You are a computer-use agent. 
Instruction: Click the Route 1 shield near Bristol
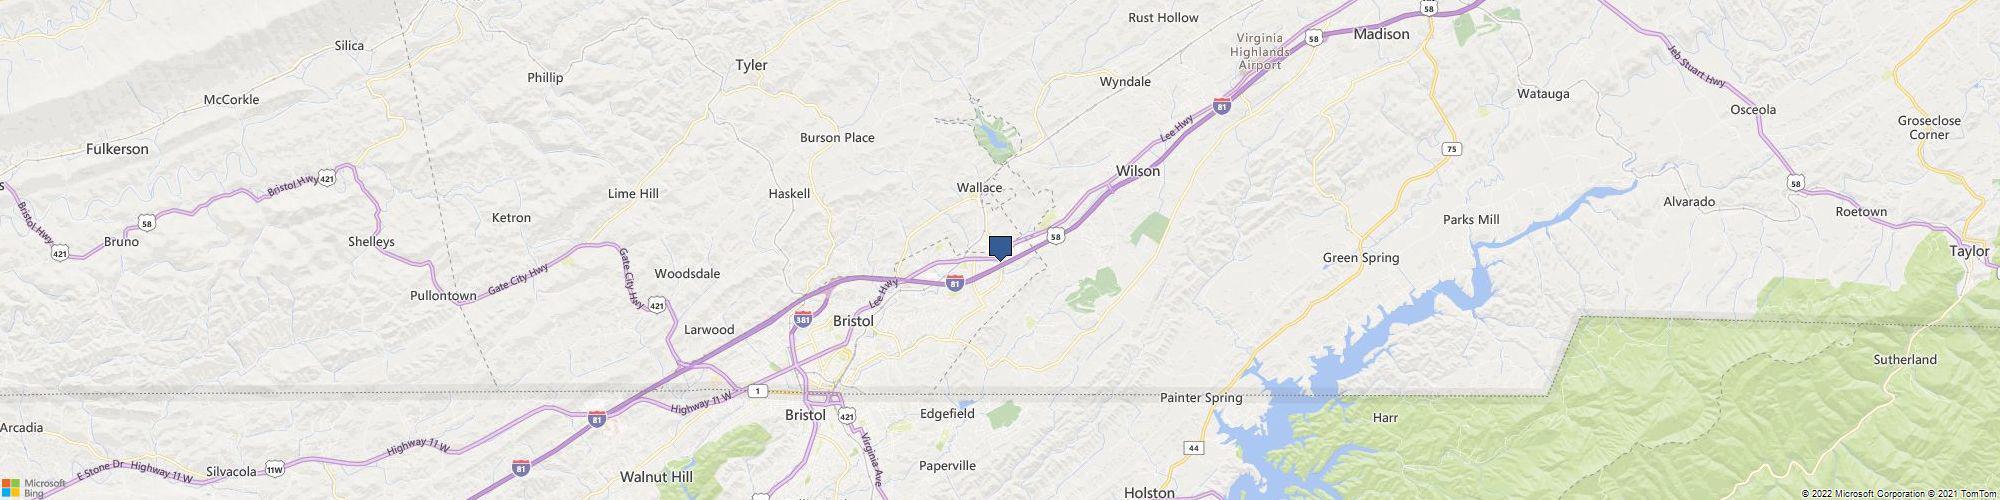pyautogui.click(x=760, y=390)
